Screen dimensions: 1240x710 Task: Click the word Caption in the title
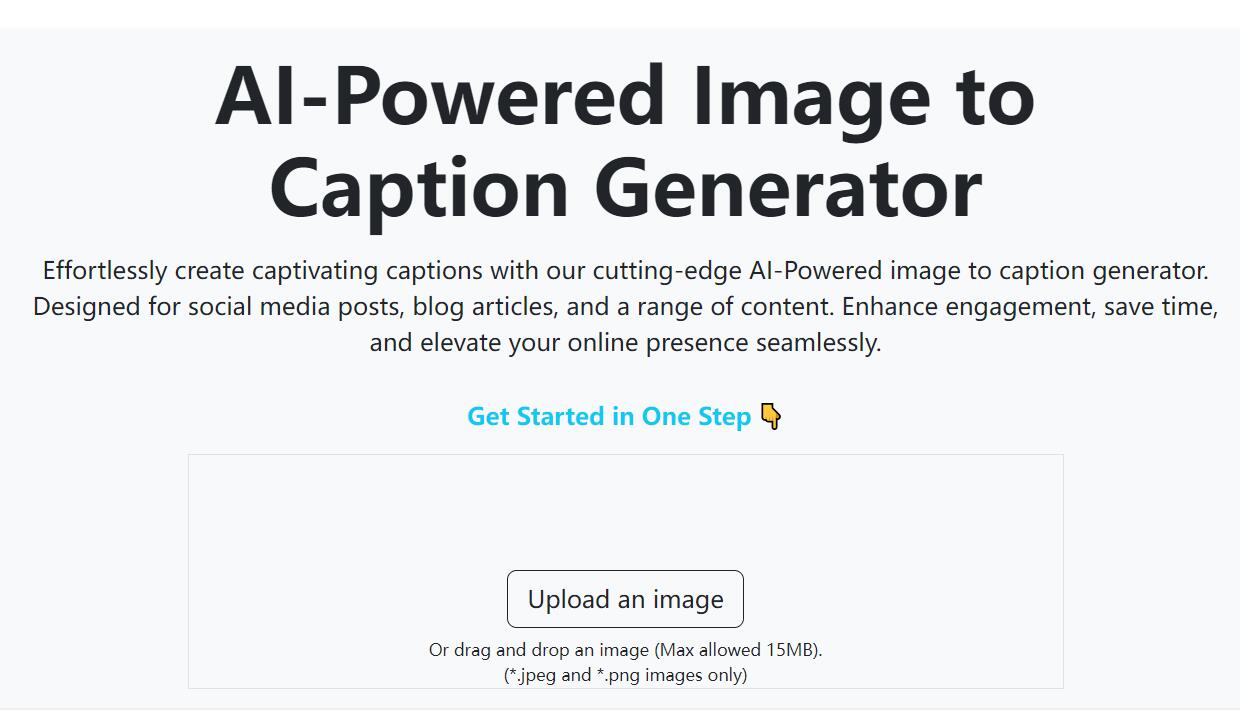click(419, 190)
